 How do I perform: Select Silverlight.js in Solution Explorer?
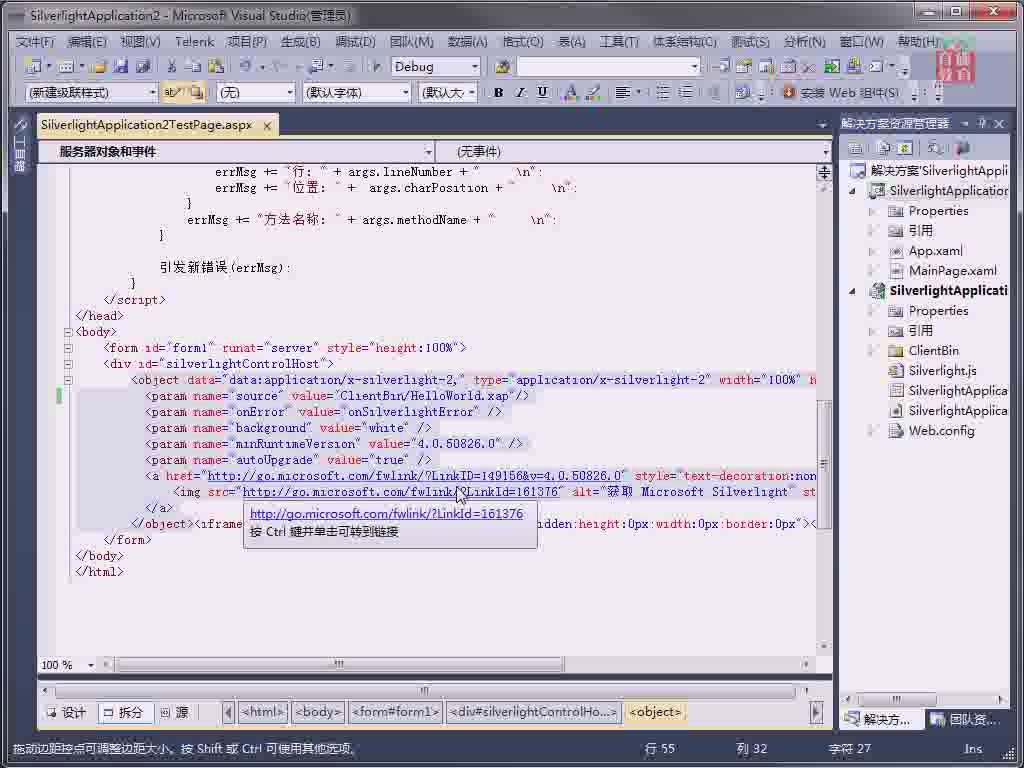click(x=942, y=371)
